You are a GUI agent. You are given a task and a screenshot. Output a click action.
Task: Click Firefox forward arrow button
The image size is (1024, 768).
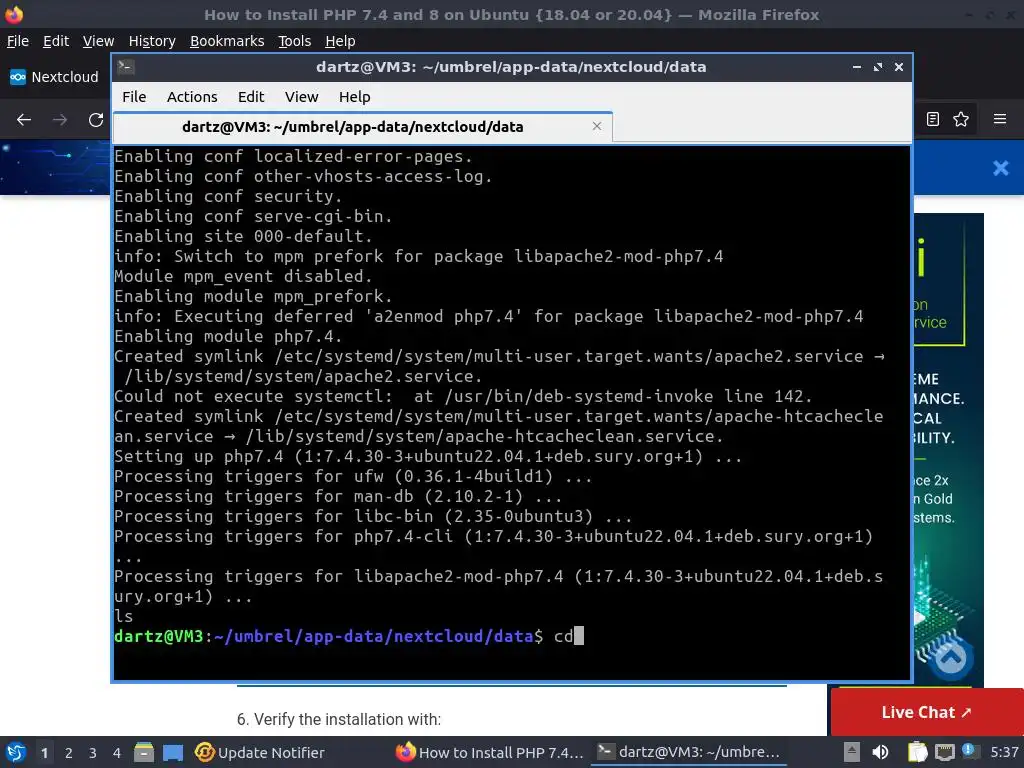60,120
